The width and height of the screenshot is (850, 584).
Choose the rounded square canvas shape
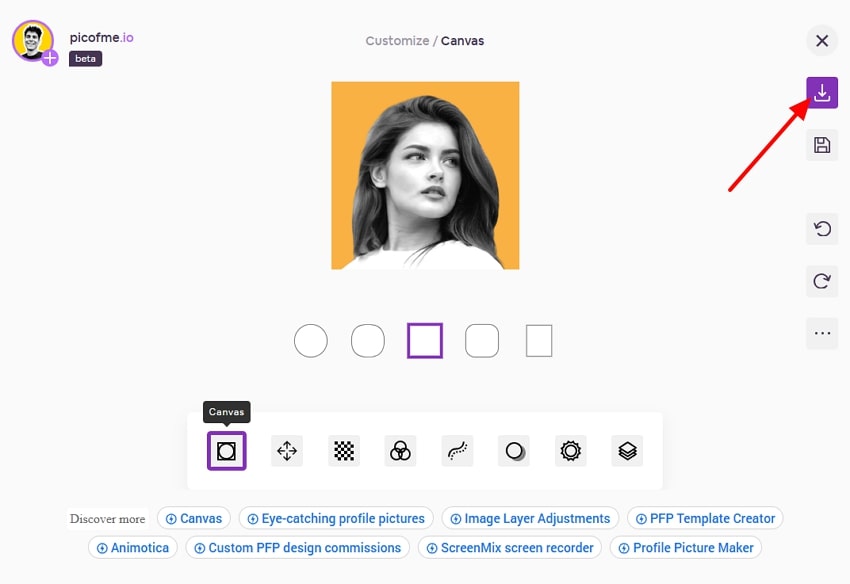click(x=482, y=341)
